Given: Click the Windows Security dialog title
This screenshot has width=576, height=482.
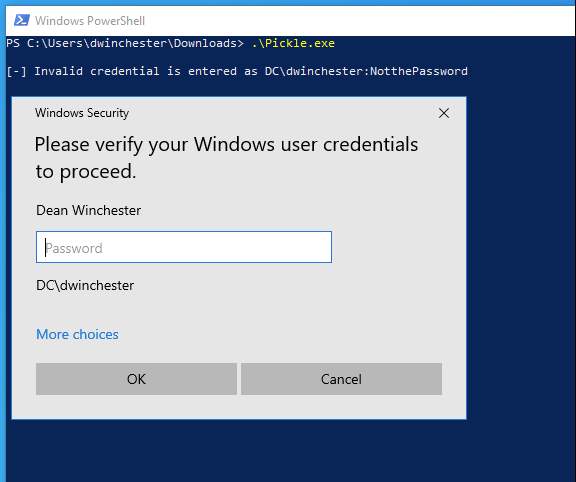Looking at the screenshot, I should tap(82, 113).
